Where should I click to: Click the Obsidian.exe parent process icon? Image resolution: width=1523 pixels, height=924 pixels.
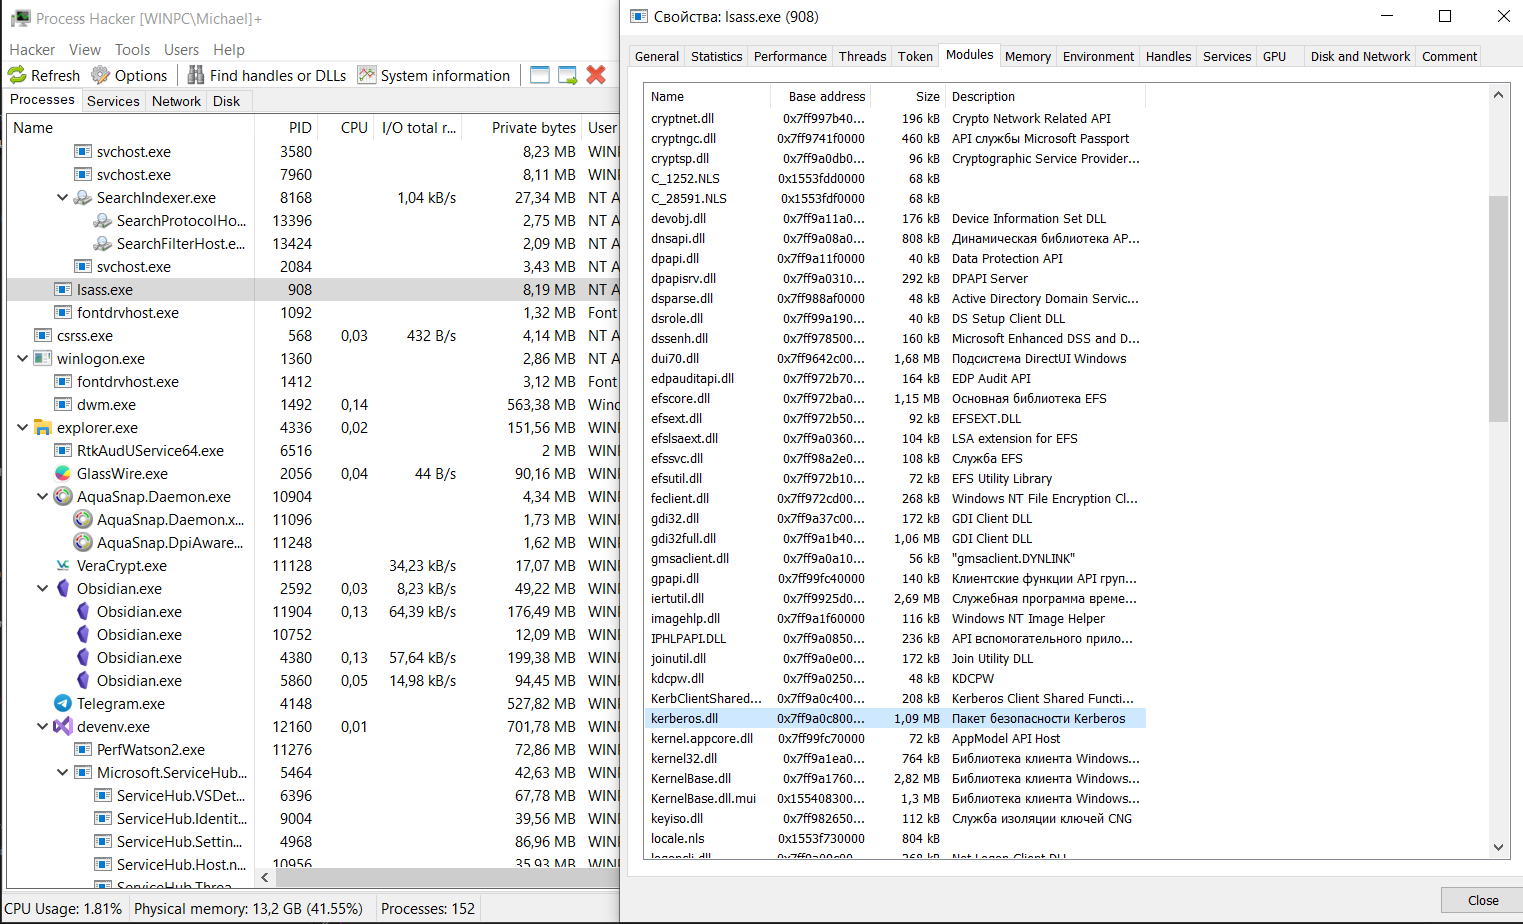pyautogui.click(x=63, y=588)
